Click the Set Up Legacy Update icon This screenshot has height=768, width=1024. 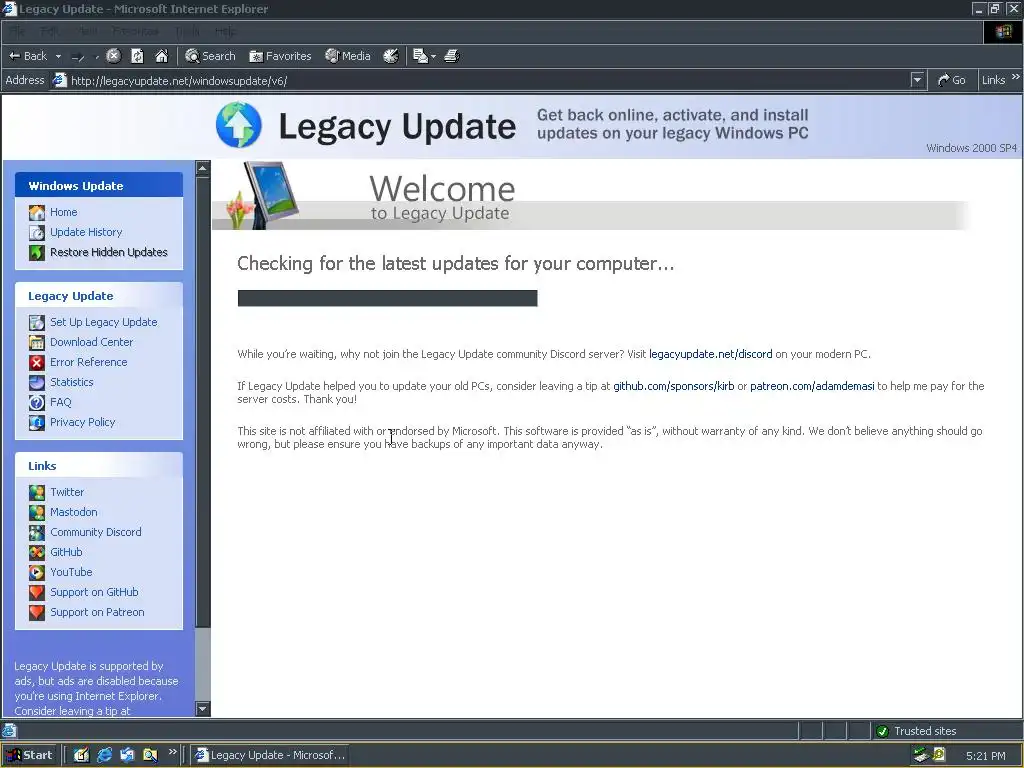click(x=37, y=323)
